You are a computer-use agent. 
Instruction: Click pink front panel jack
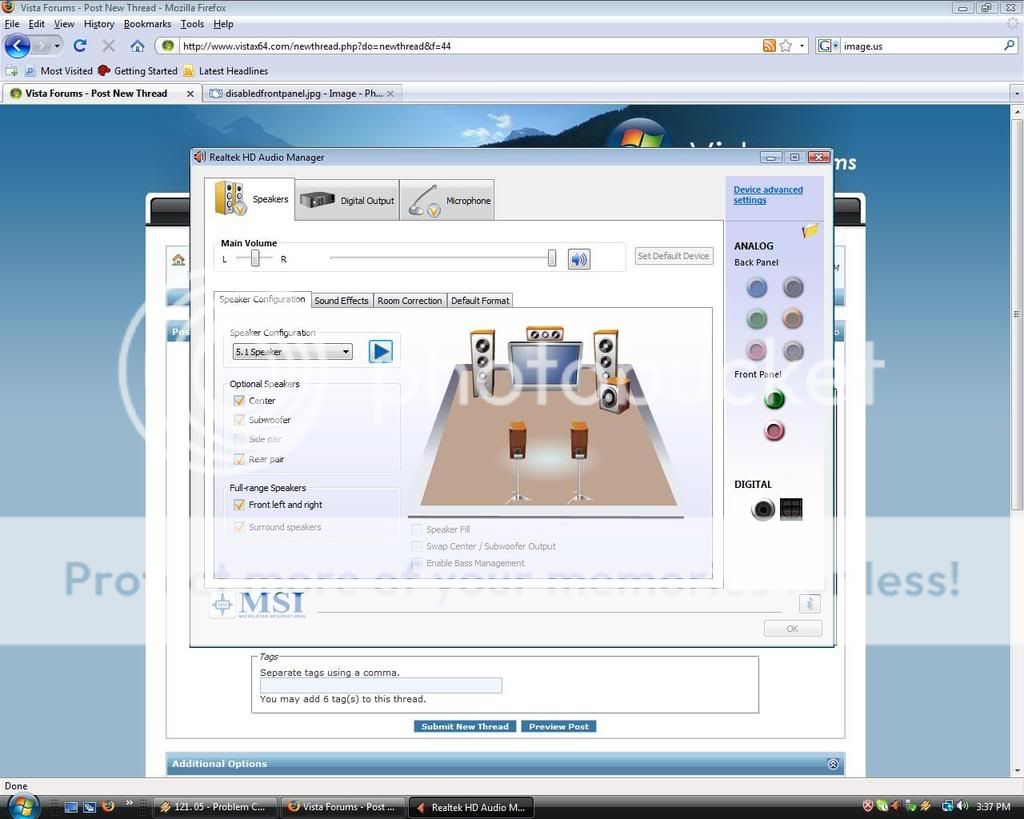pos(774,431)
